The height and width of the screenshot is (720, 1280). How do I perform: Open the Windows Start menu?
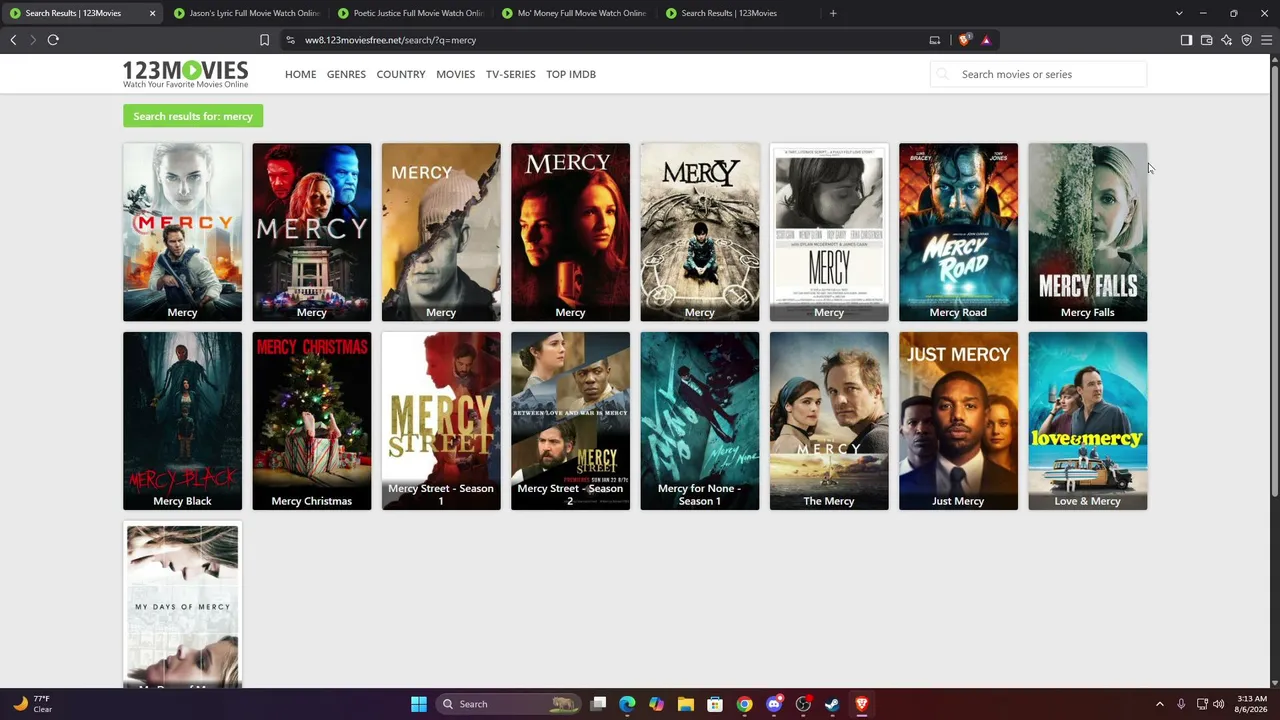point(419,704)
